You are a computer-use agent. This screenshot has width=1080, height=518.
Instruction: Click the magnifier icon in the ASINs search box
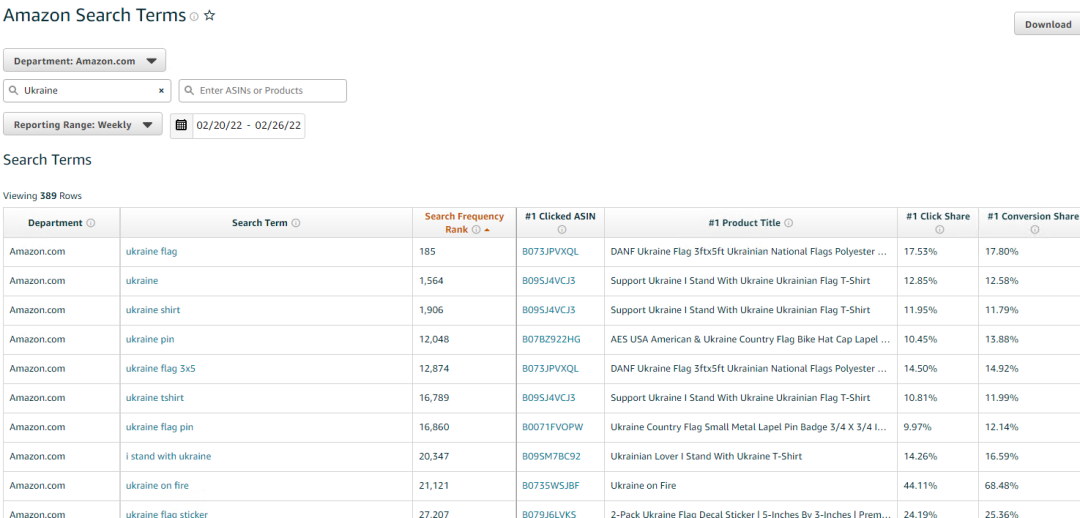click(x=189, y=90)
